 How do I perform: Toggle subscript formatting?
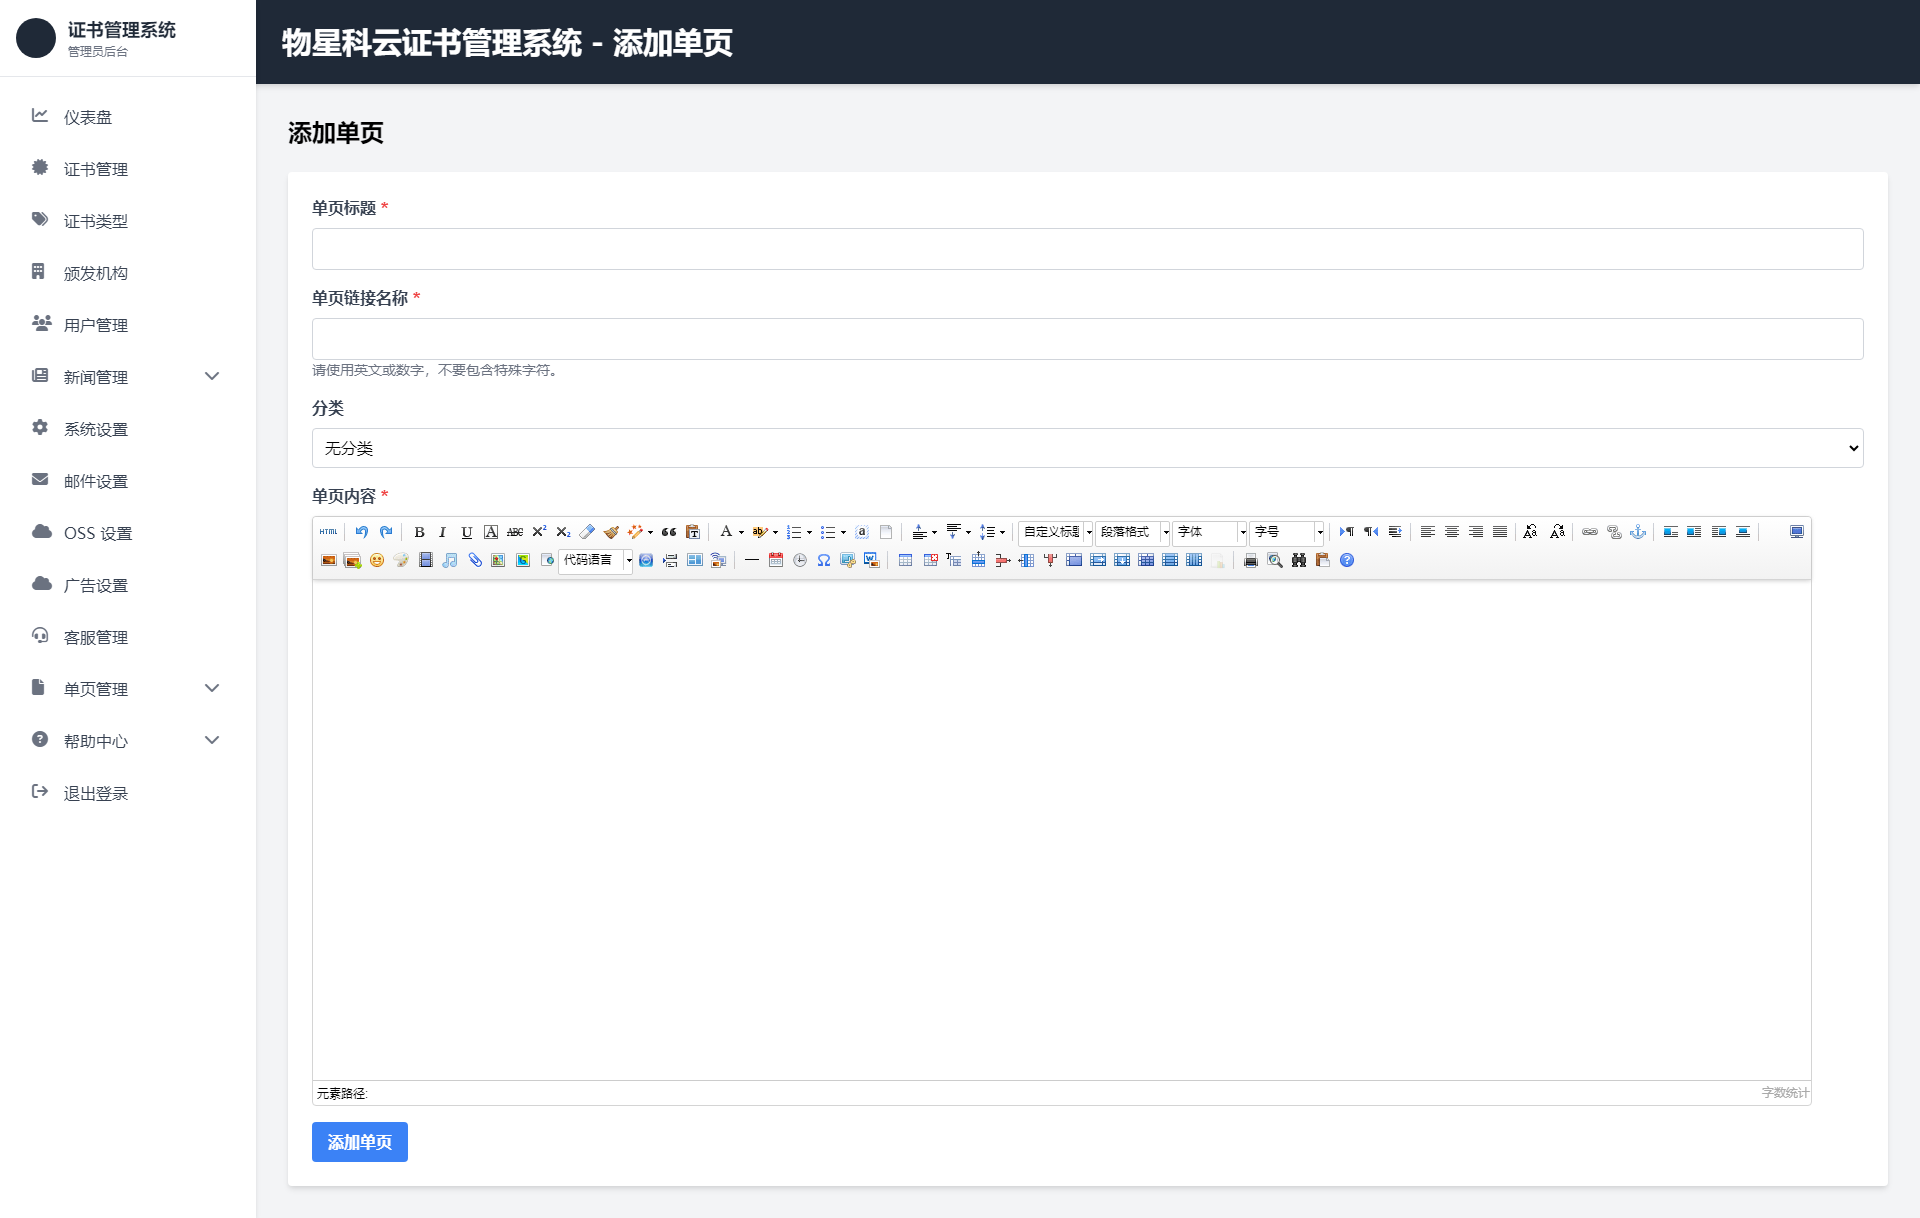[563, 532]
